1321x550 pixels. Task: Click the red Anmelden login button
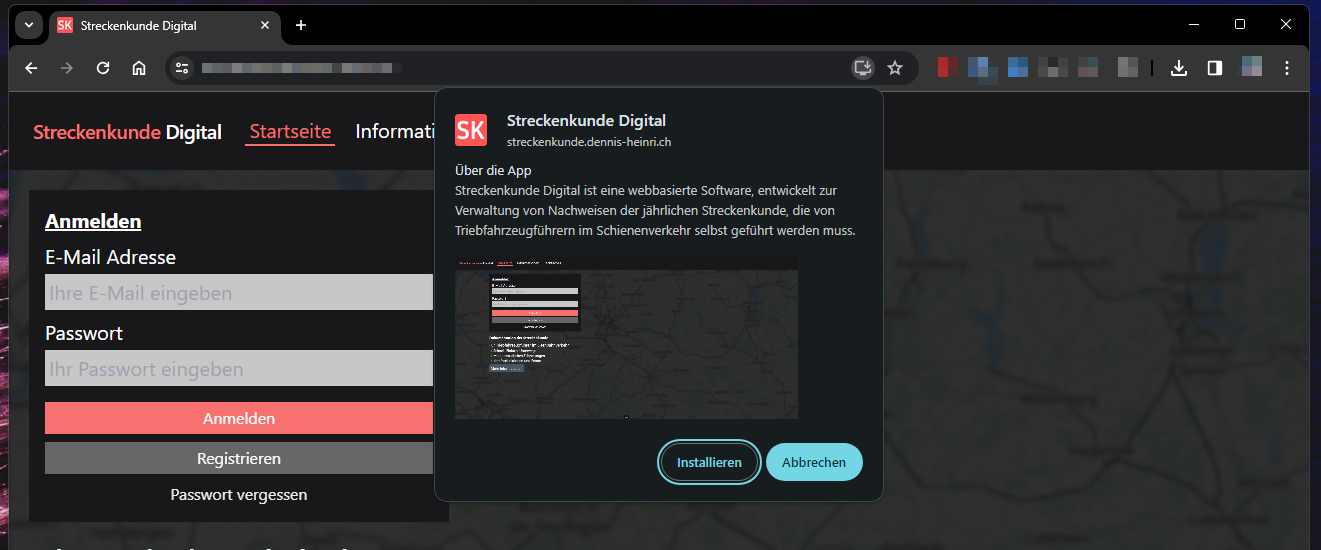238,418
